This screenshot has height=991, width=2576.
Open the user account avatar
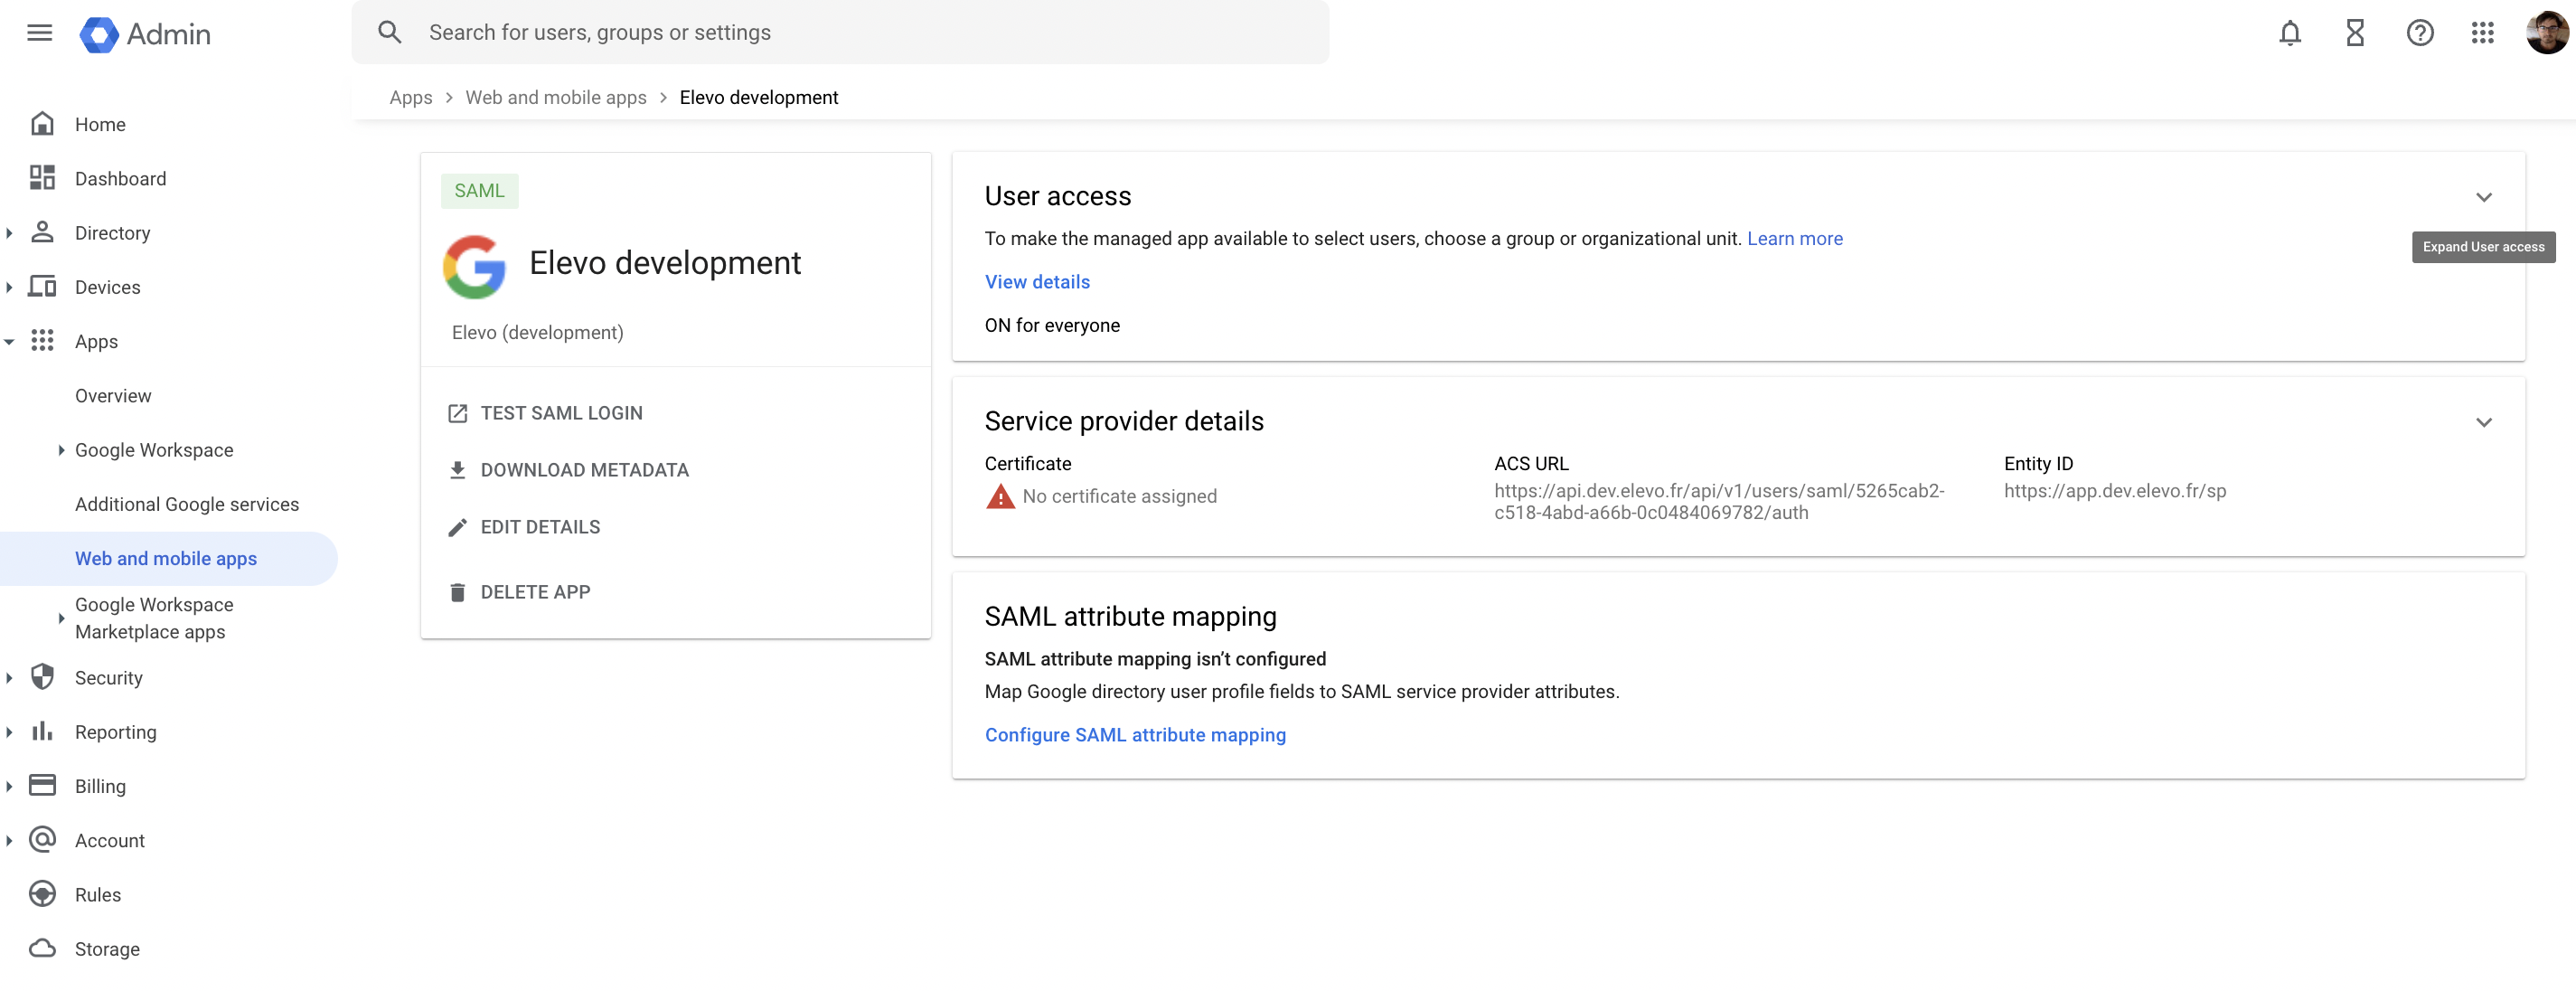coord(2546,33)
